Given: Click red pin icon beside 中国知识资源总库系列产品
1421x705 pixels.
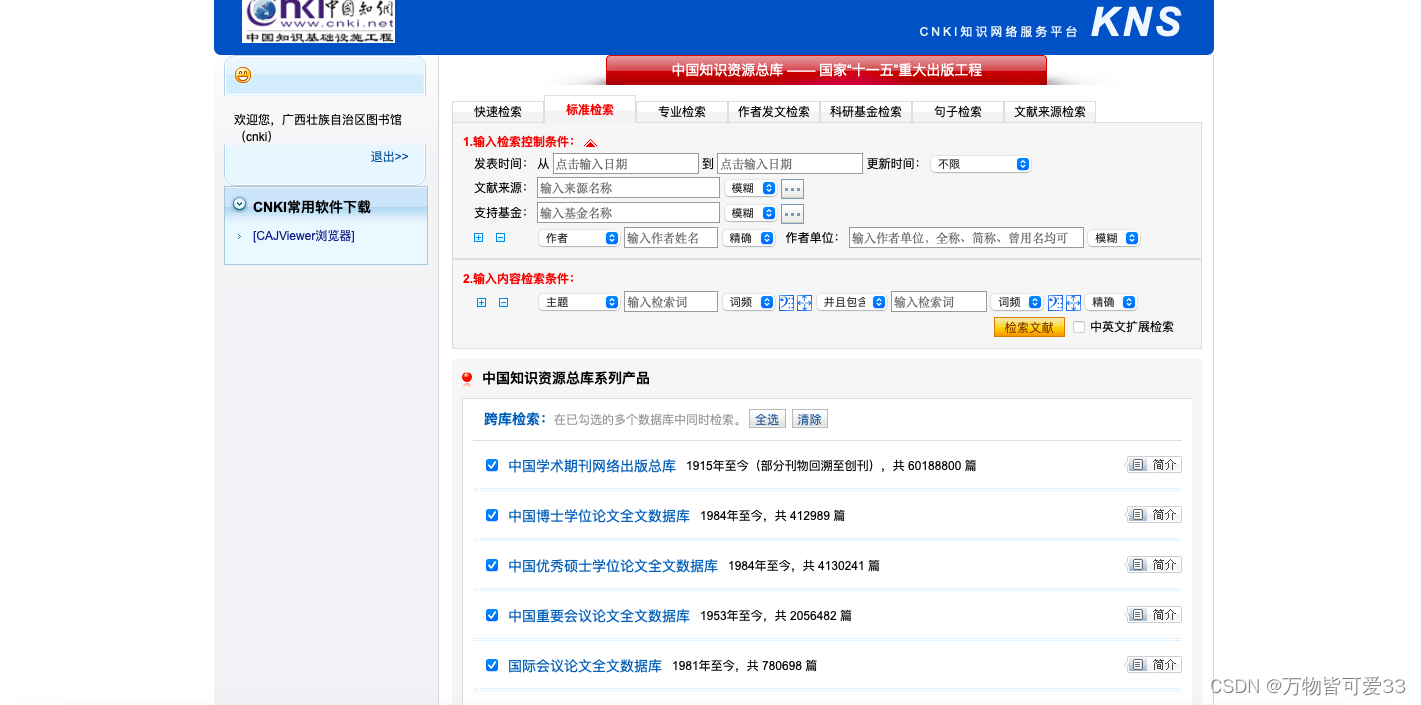Looking at the screenshot, I should (x=467, y=379).
